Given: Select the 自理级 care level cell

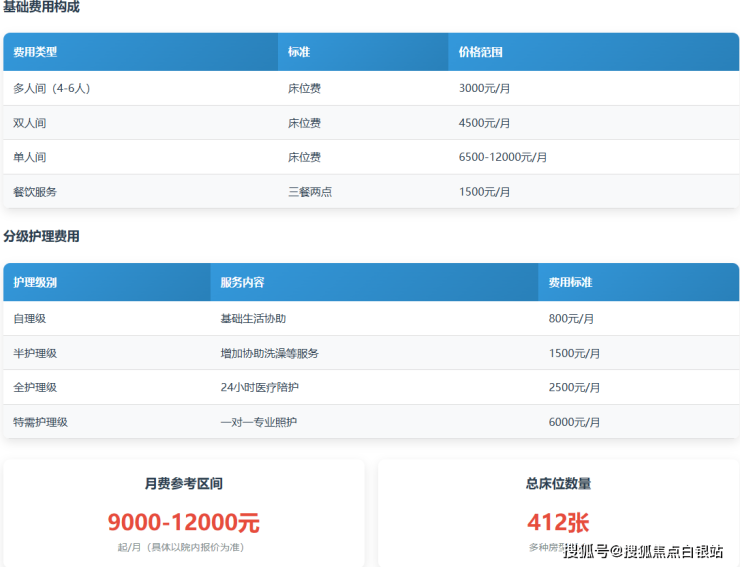Looking at the screenshot, I should (x=30, y=318).
